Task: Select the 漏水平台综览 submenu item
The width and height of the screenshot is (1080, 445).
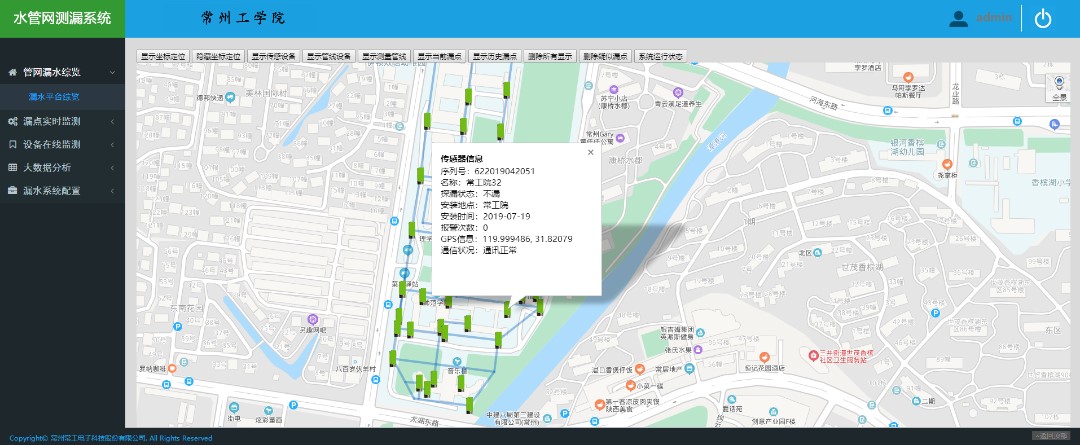Action: [x=54, y=97]
